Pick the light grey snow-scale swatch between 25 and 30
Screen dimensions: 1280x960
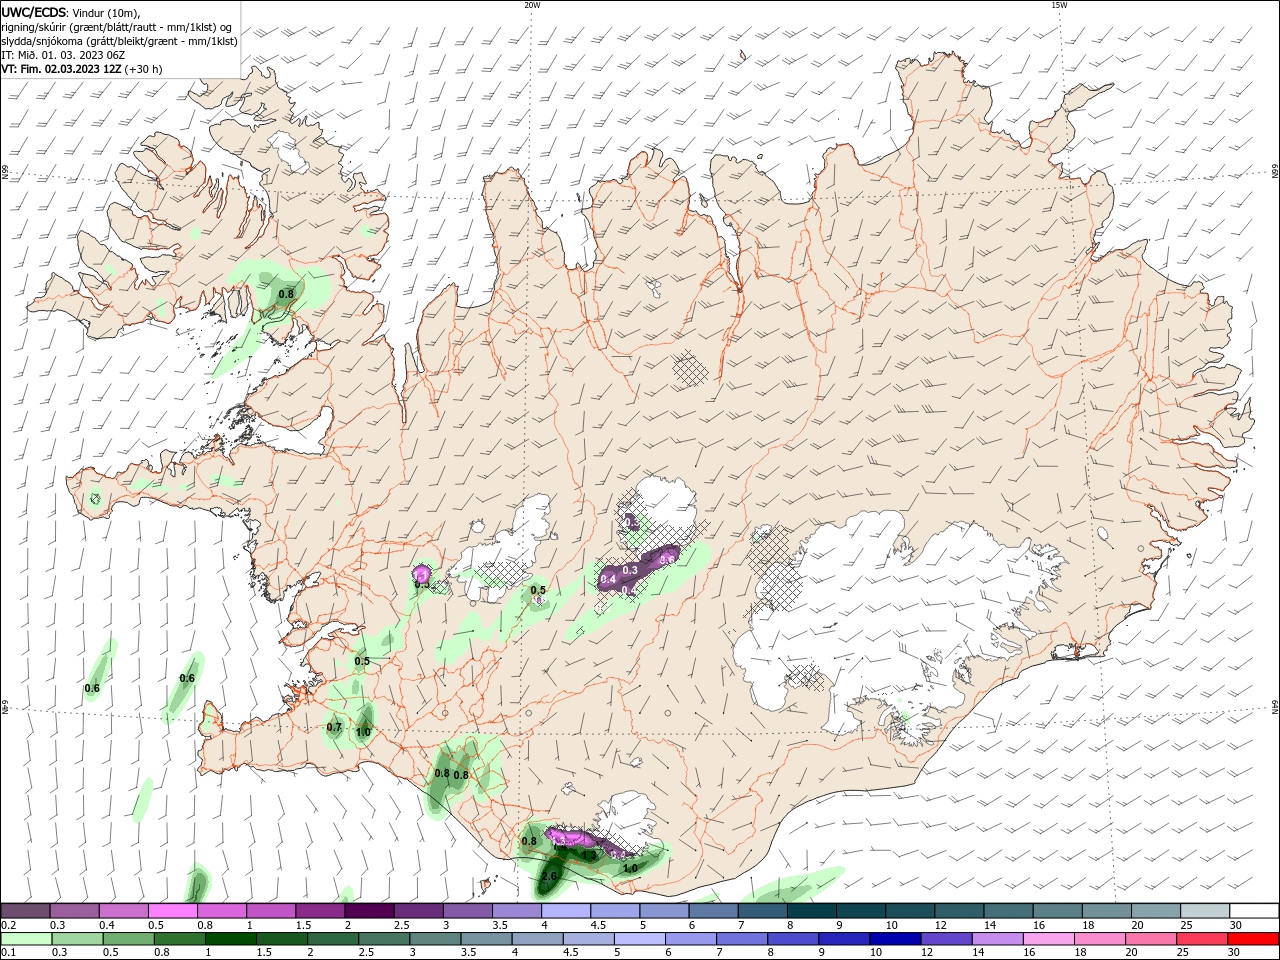[x=1204, y=911]
